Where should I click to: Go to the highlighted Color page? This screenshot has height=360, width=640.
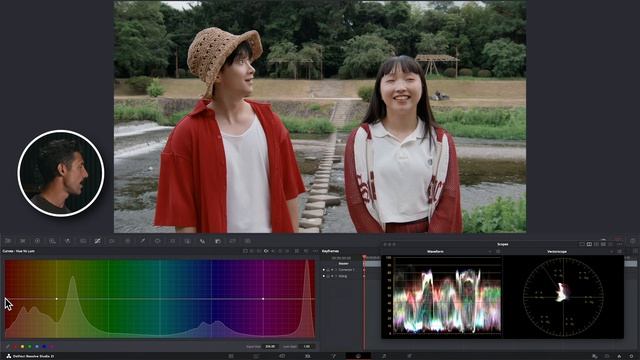(358, 356)
